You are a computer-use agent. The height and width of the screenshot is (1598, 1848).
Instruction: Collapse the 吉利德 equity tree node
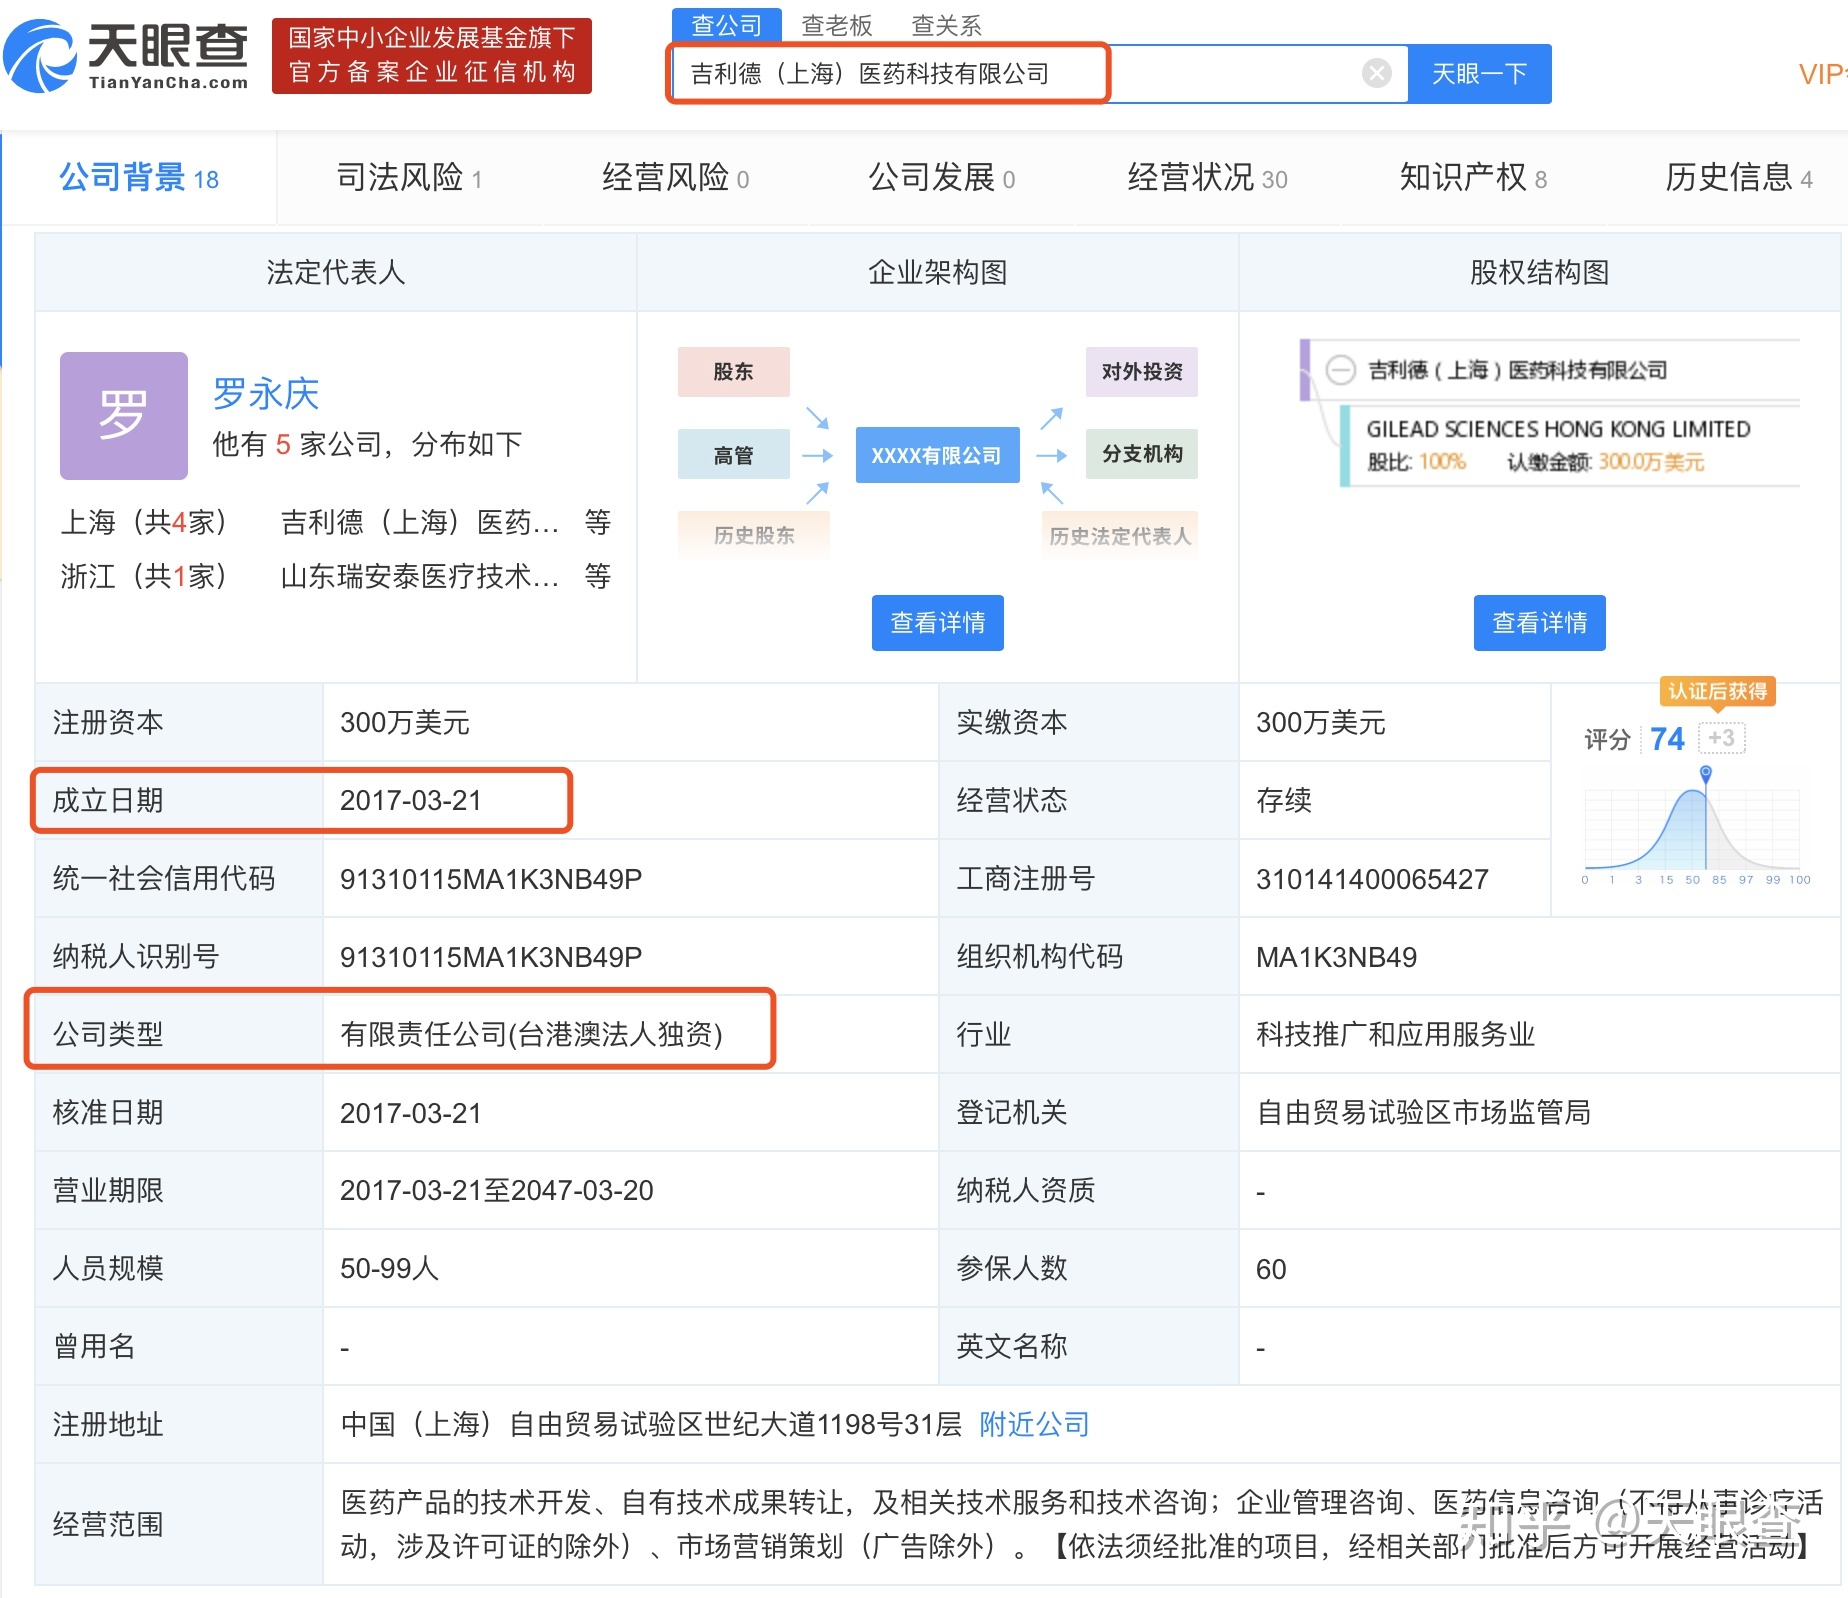click(x=1340, y=370)
